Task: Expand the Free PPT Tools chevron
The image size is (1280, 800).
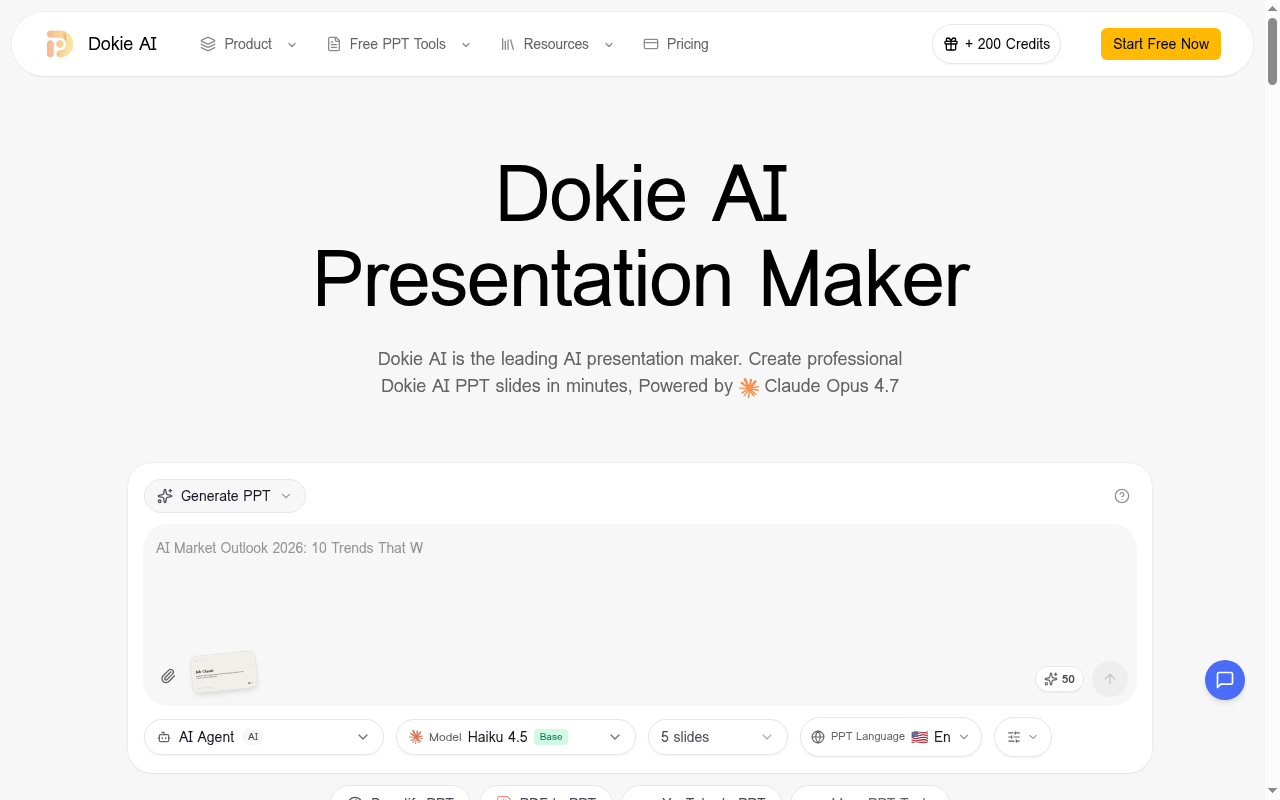Action: click(x=466, y=44)
